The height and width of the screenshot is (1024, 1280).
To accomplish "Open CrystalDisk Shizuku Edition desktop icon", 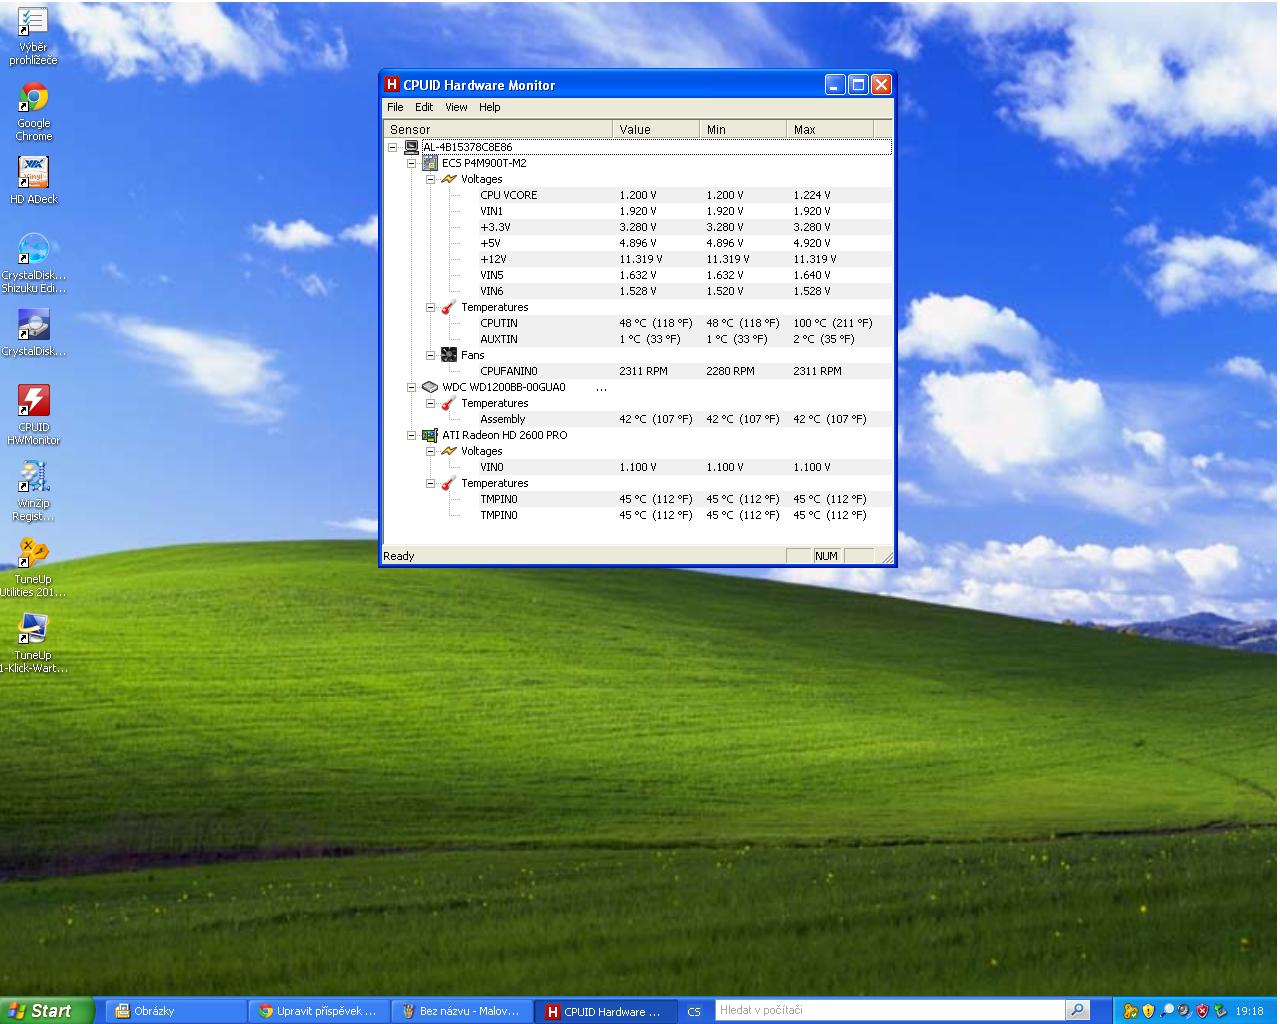I will click(x=33, y=250).
